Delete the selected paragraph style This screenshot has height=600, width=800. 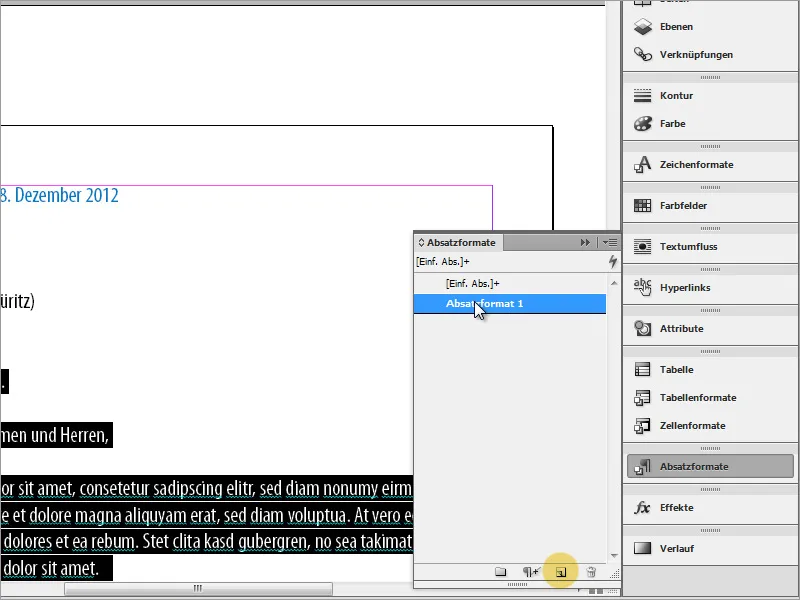pos(591,571)
